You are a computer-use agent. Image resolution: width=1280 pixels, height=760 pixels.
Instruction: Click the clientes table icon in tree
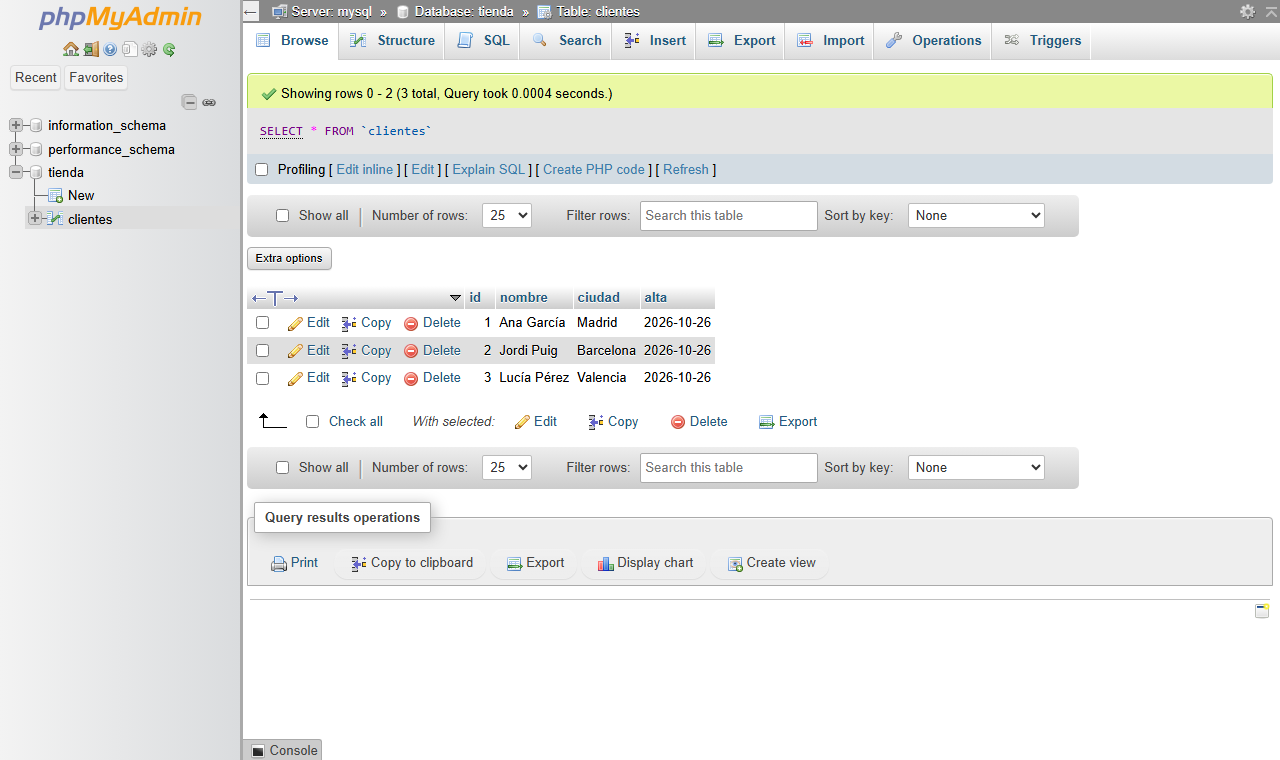[56, 219]
